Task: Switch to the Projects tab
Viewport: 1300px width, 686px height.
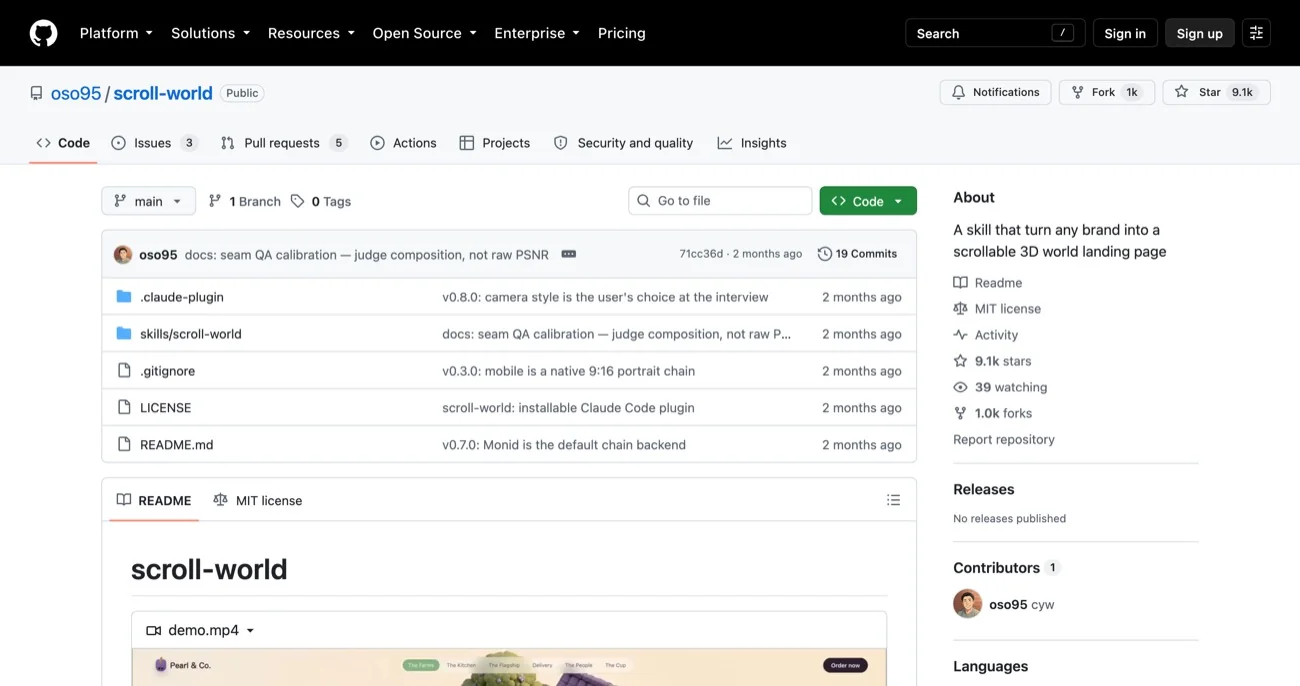Action: [x=494, y=143]
